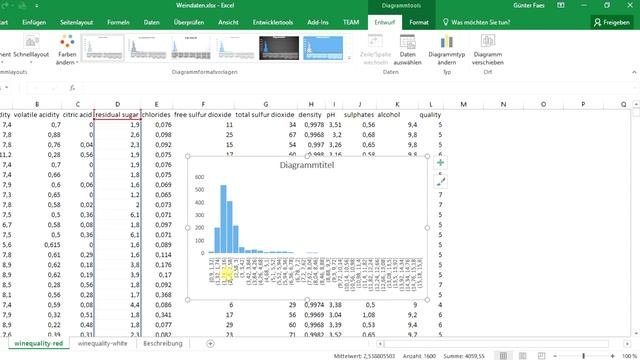Screen dimensions: 640x360
Task: Expand chart styles gallery more arrow
Action: point(349,58)
